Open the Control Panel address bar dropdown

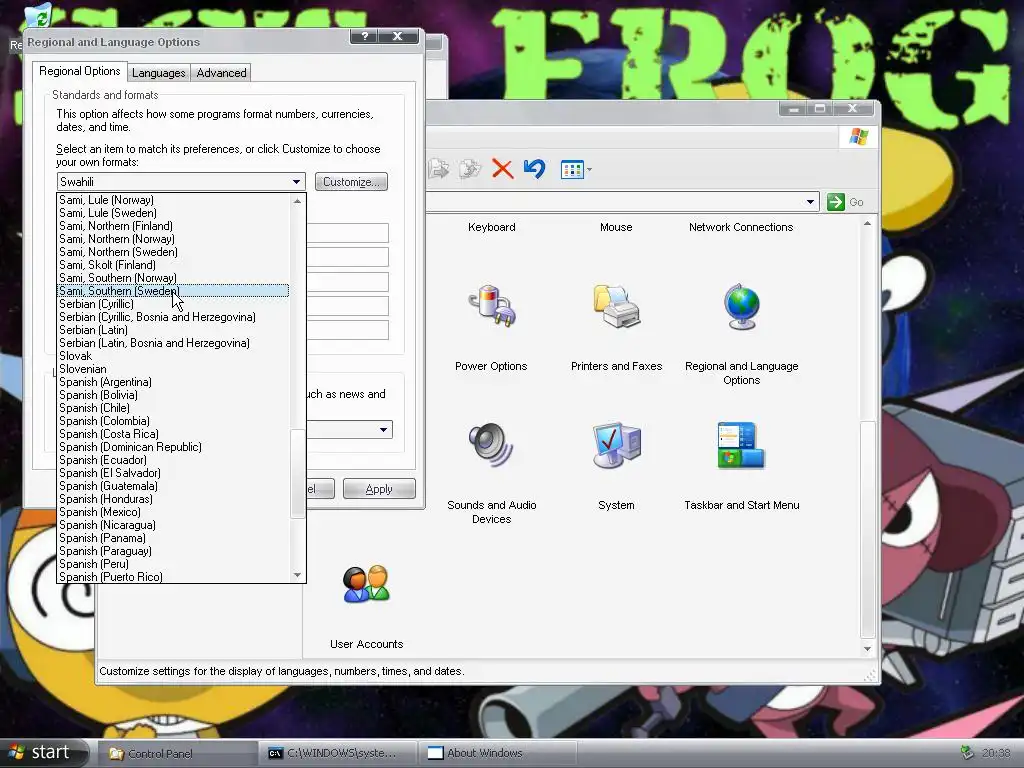tap(810, 202)
